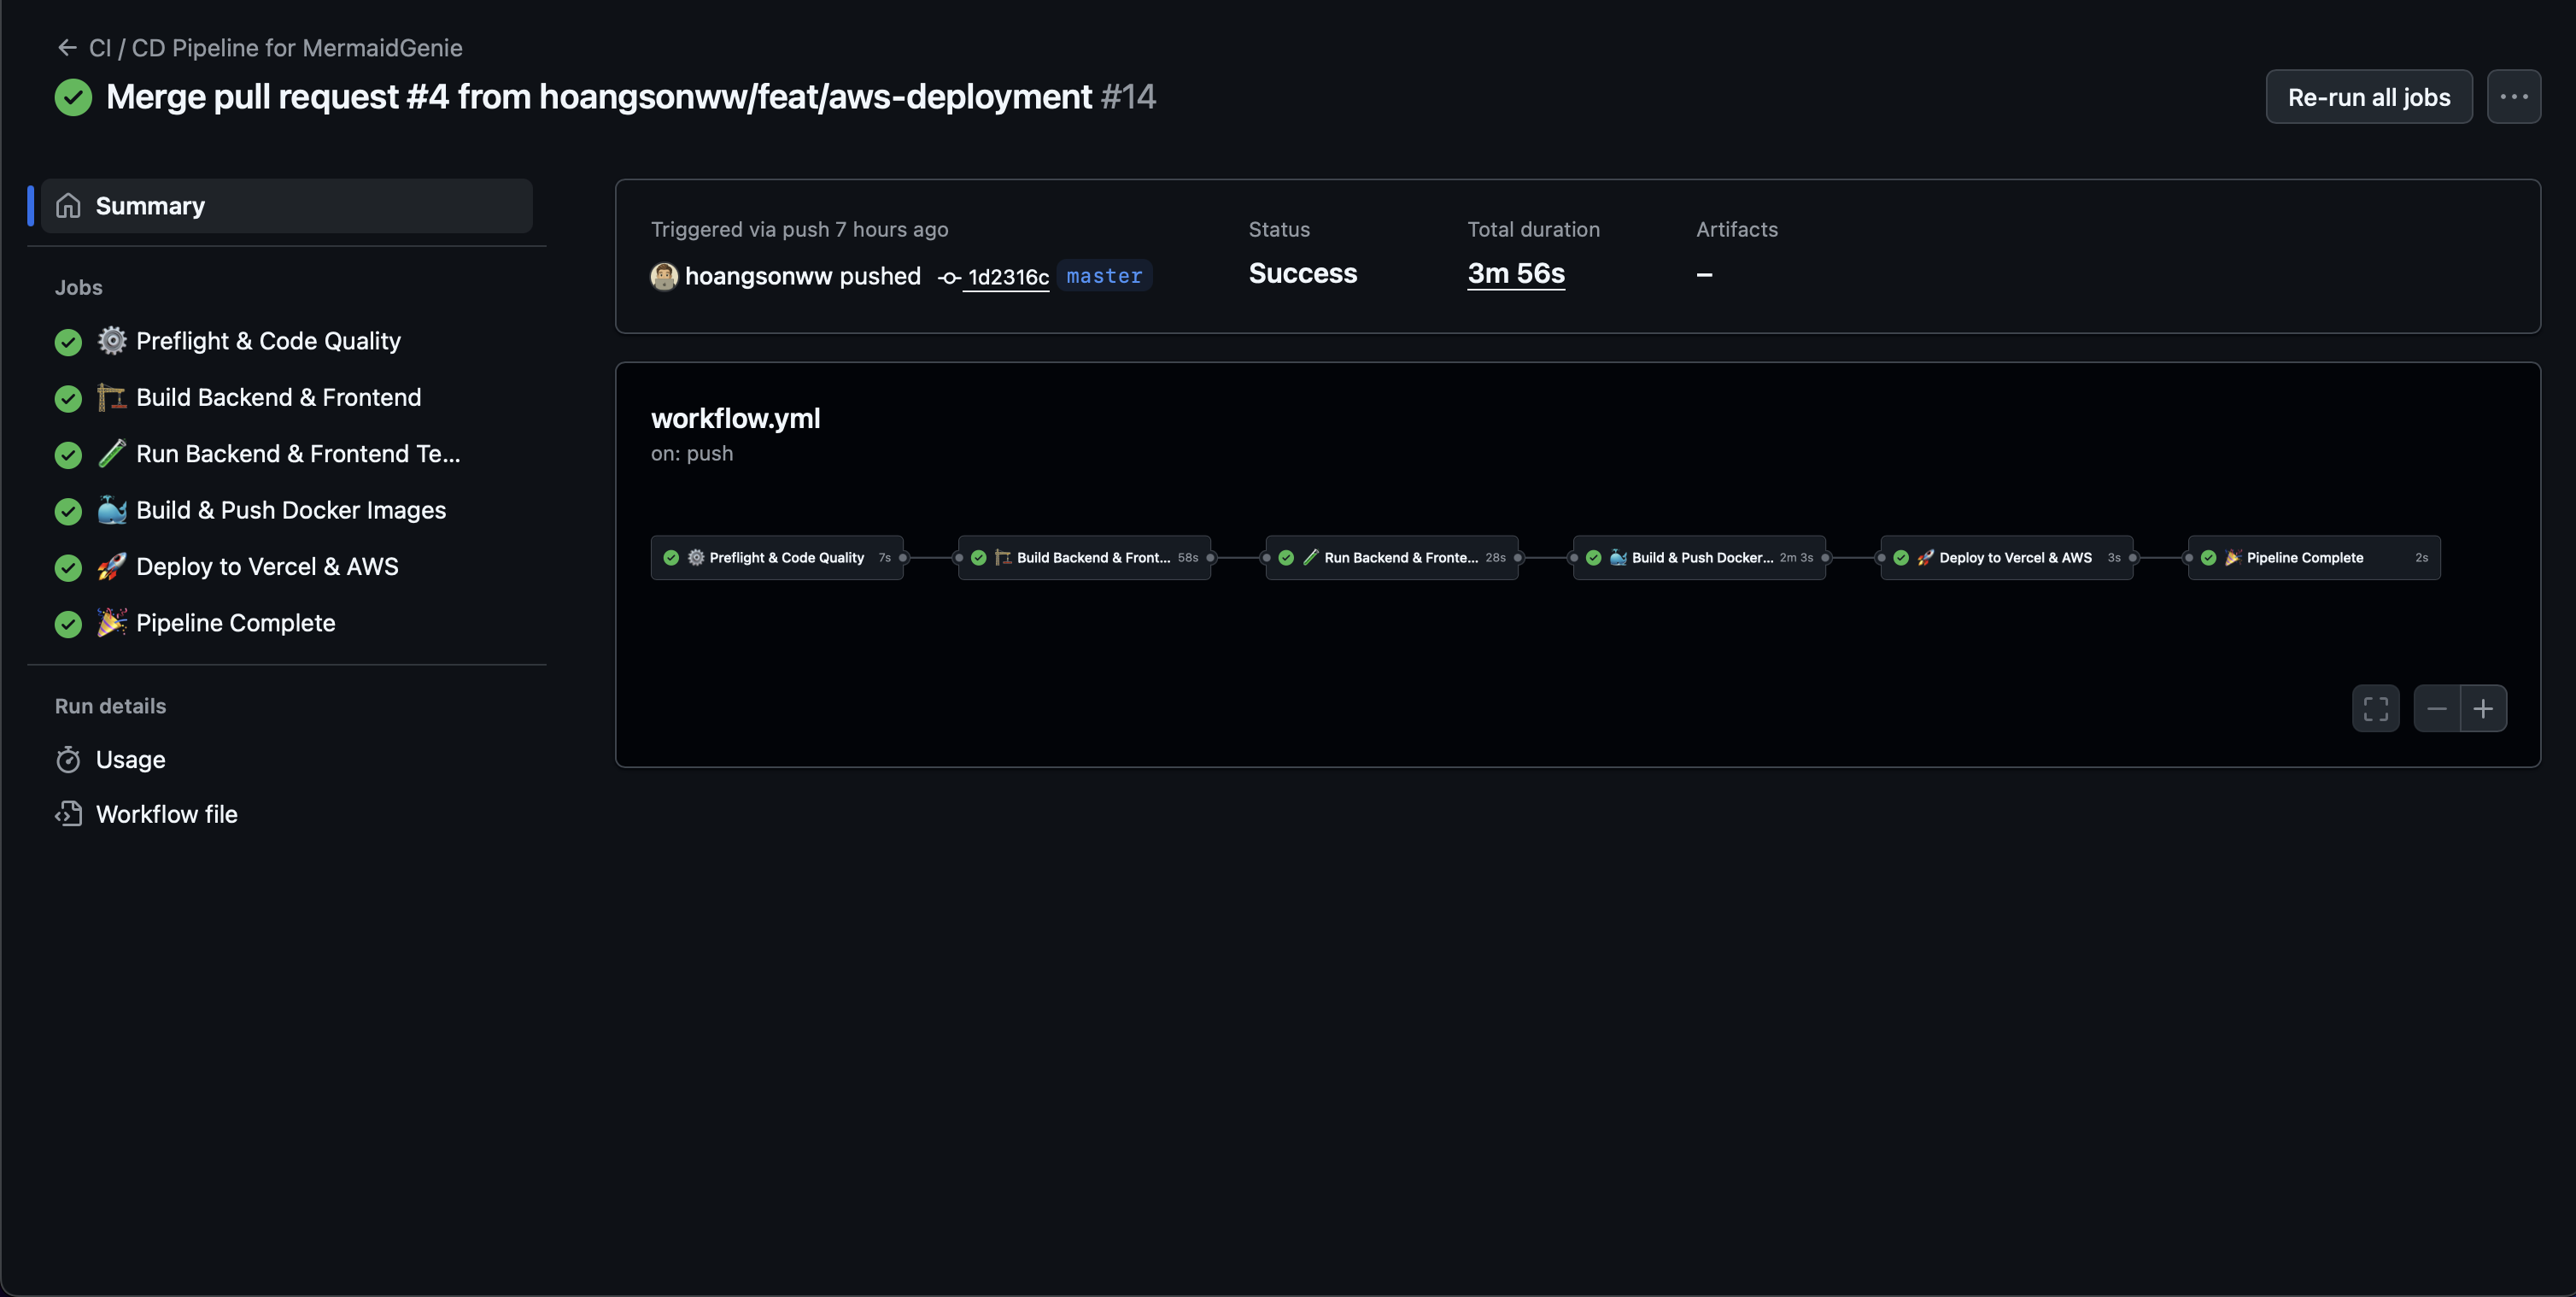This screenshot has height=1297, width=2576.
Task: Zoom in the workflow graph with plus button
Action: [2483, 708]
